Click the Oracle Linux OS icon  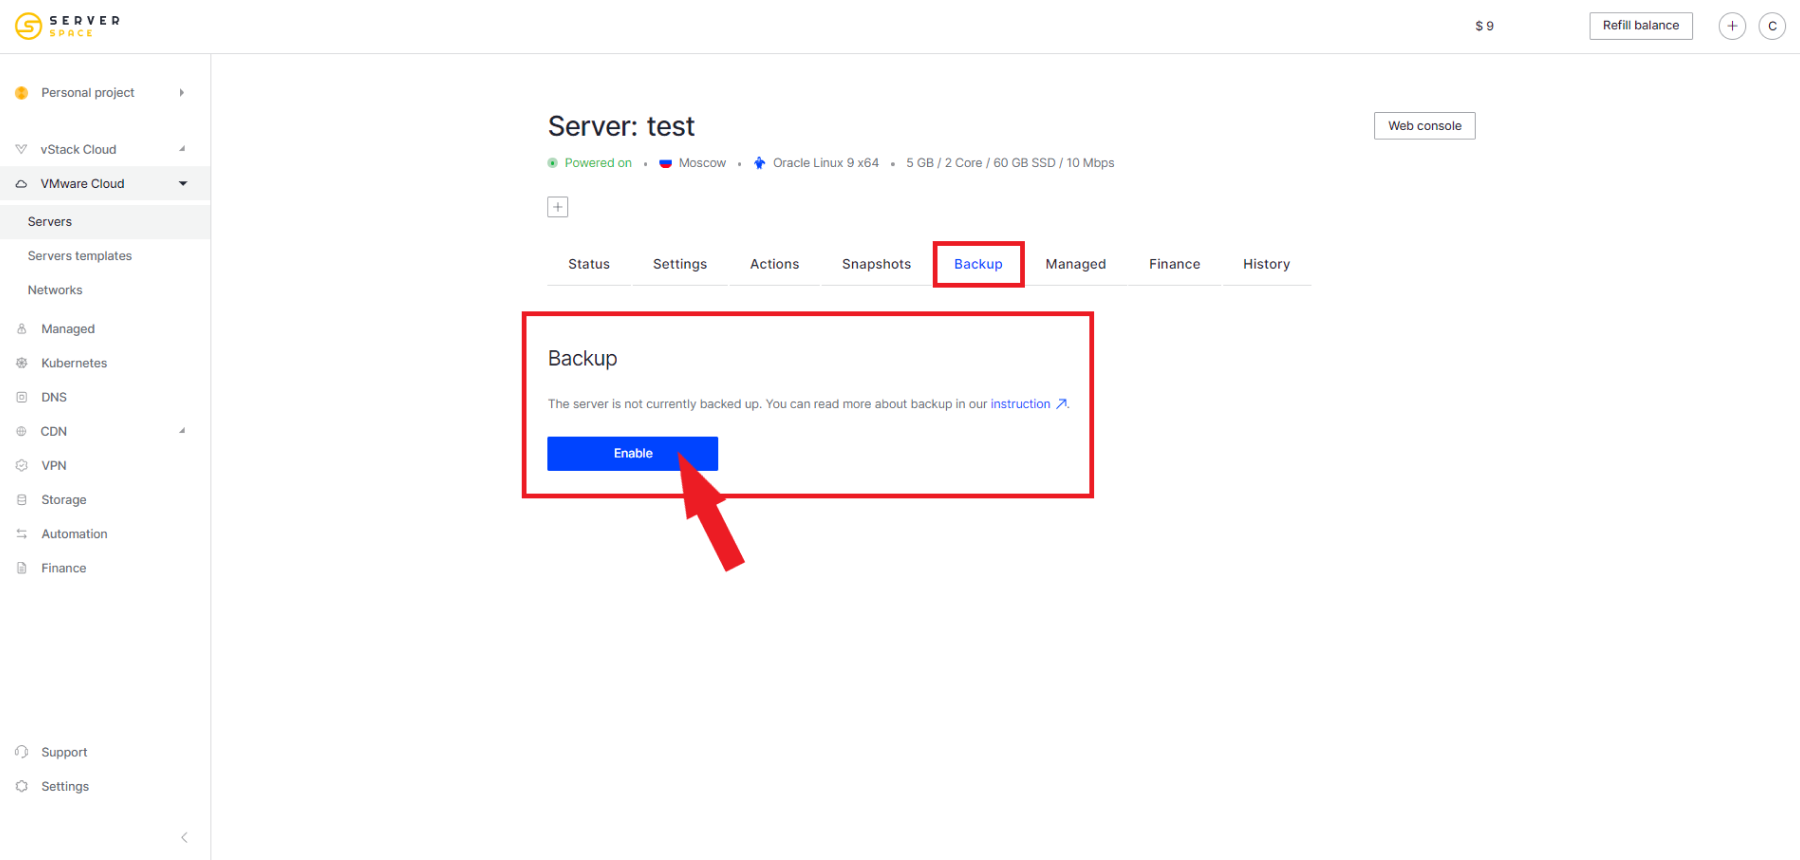click(x=759, y=163)
